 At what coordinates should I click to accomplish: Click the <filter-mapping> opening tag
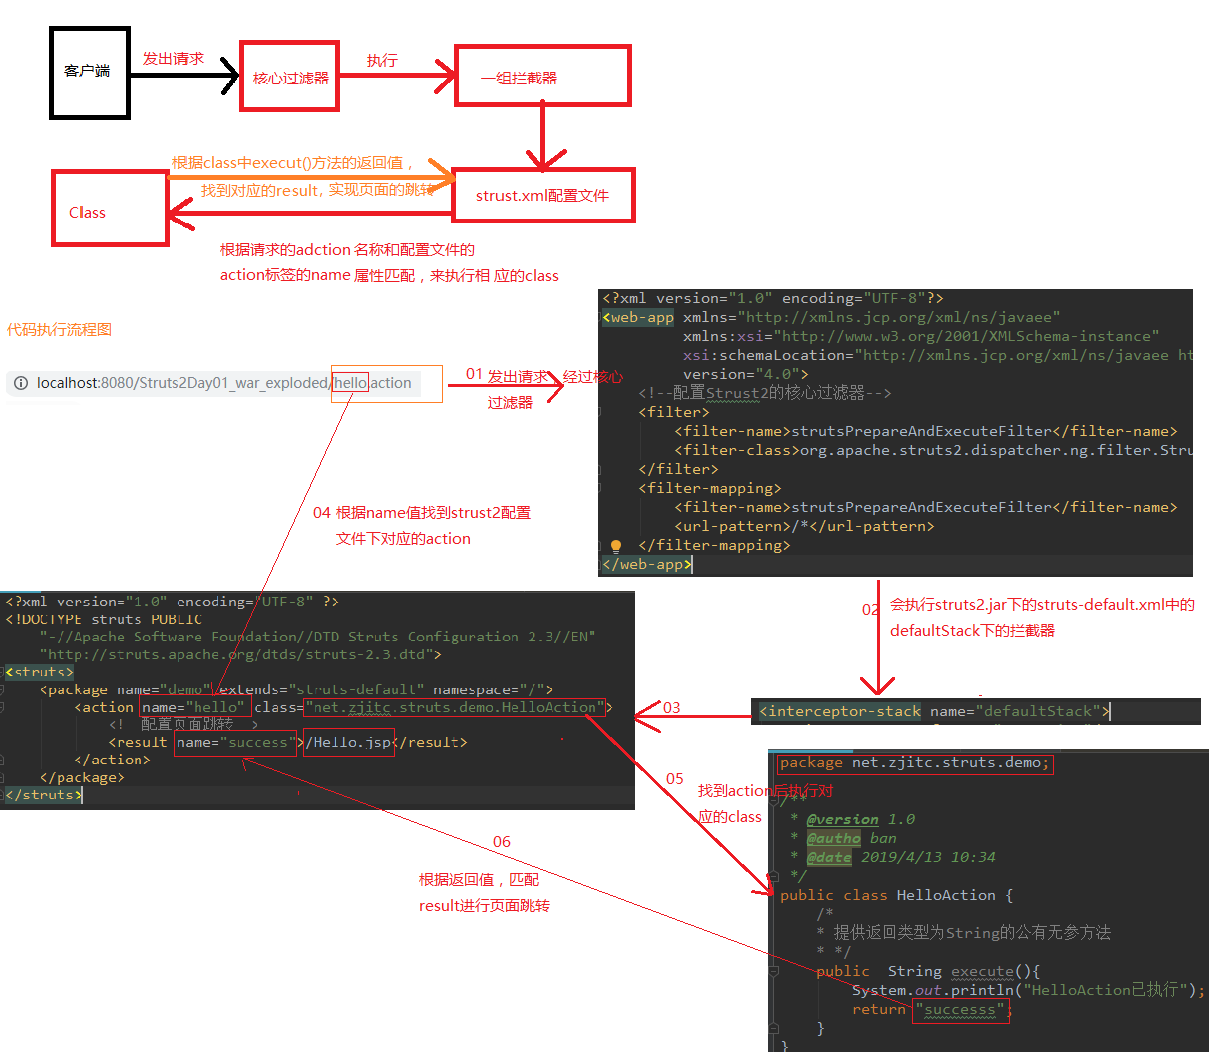coord(710,488)
